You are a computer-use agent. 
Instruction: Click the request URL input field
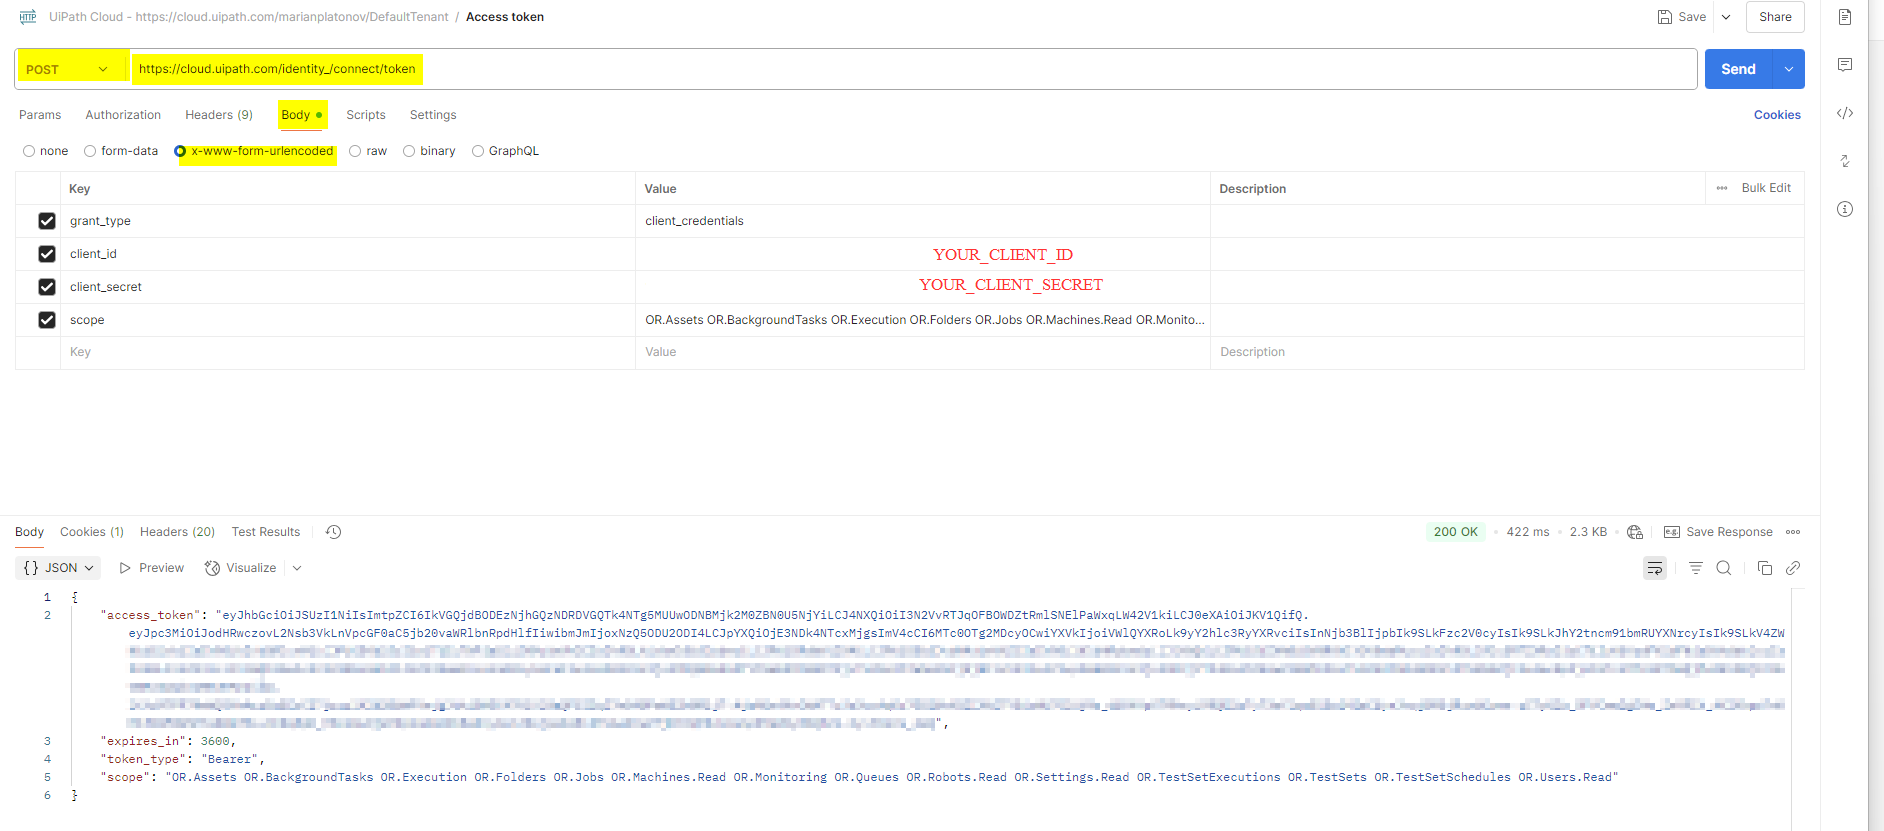click(914, 69)
